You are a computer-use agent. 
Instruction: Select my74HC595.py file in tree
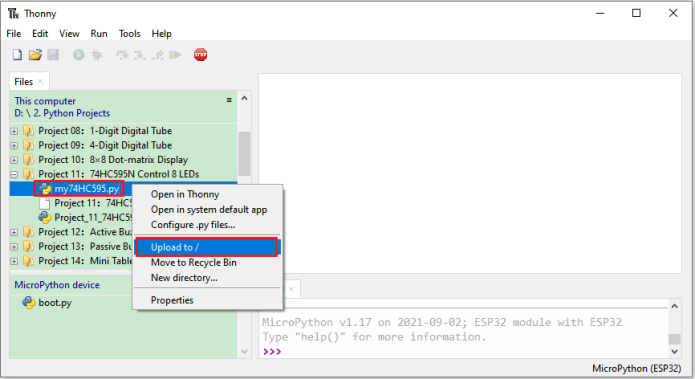pyautogui.click(x=87, y=188)
